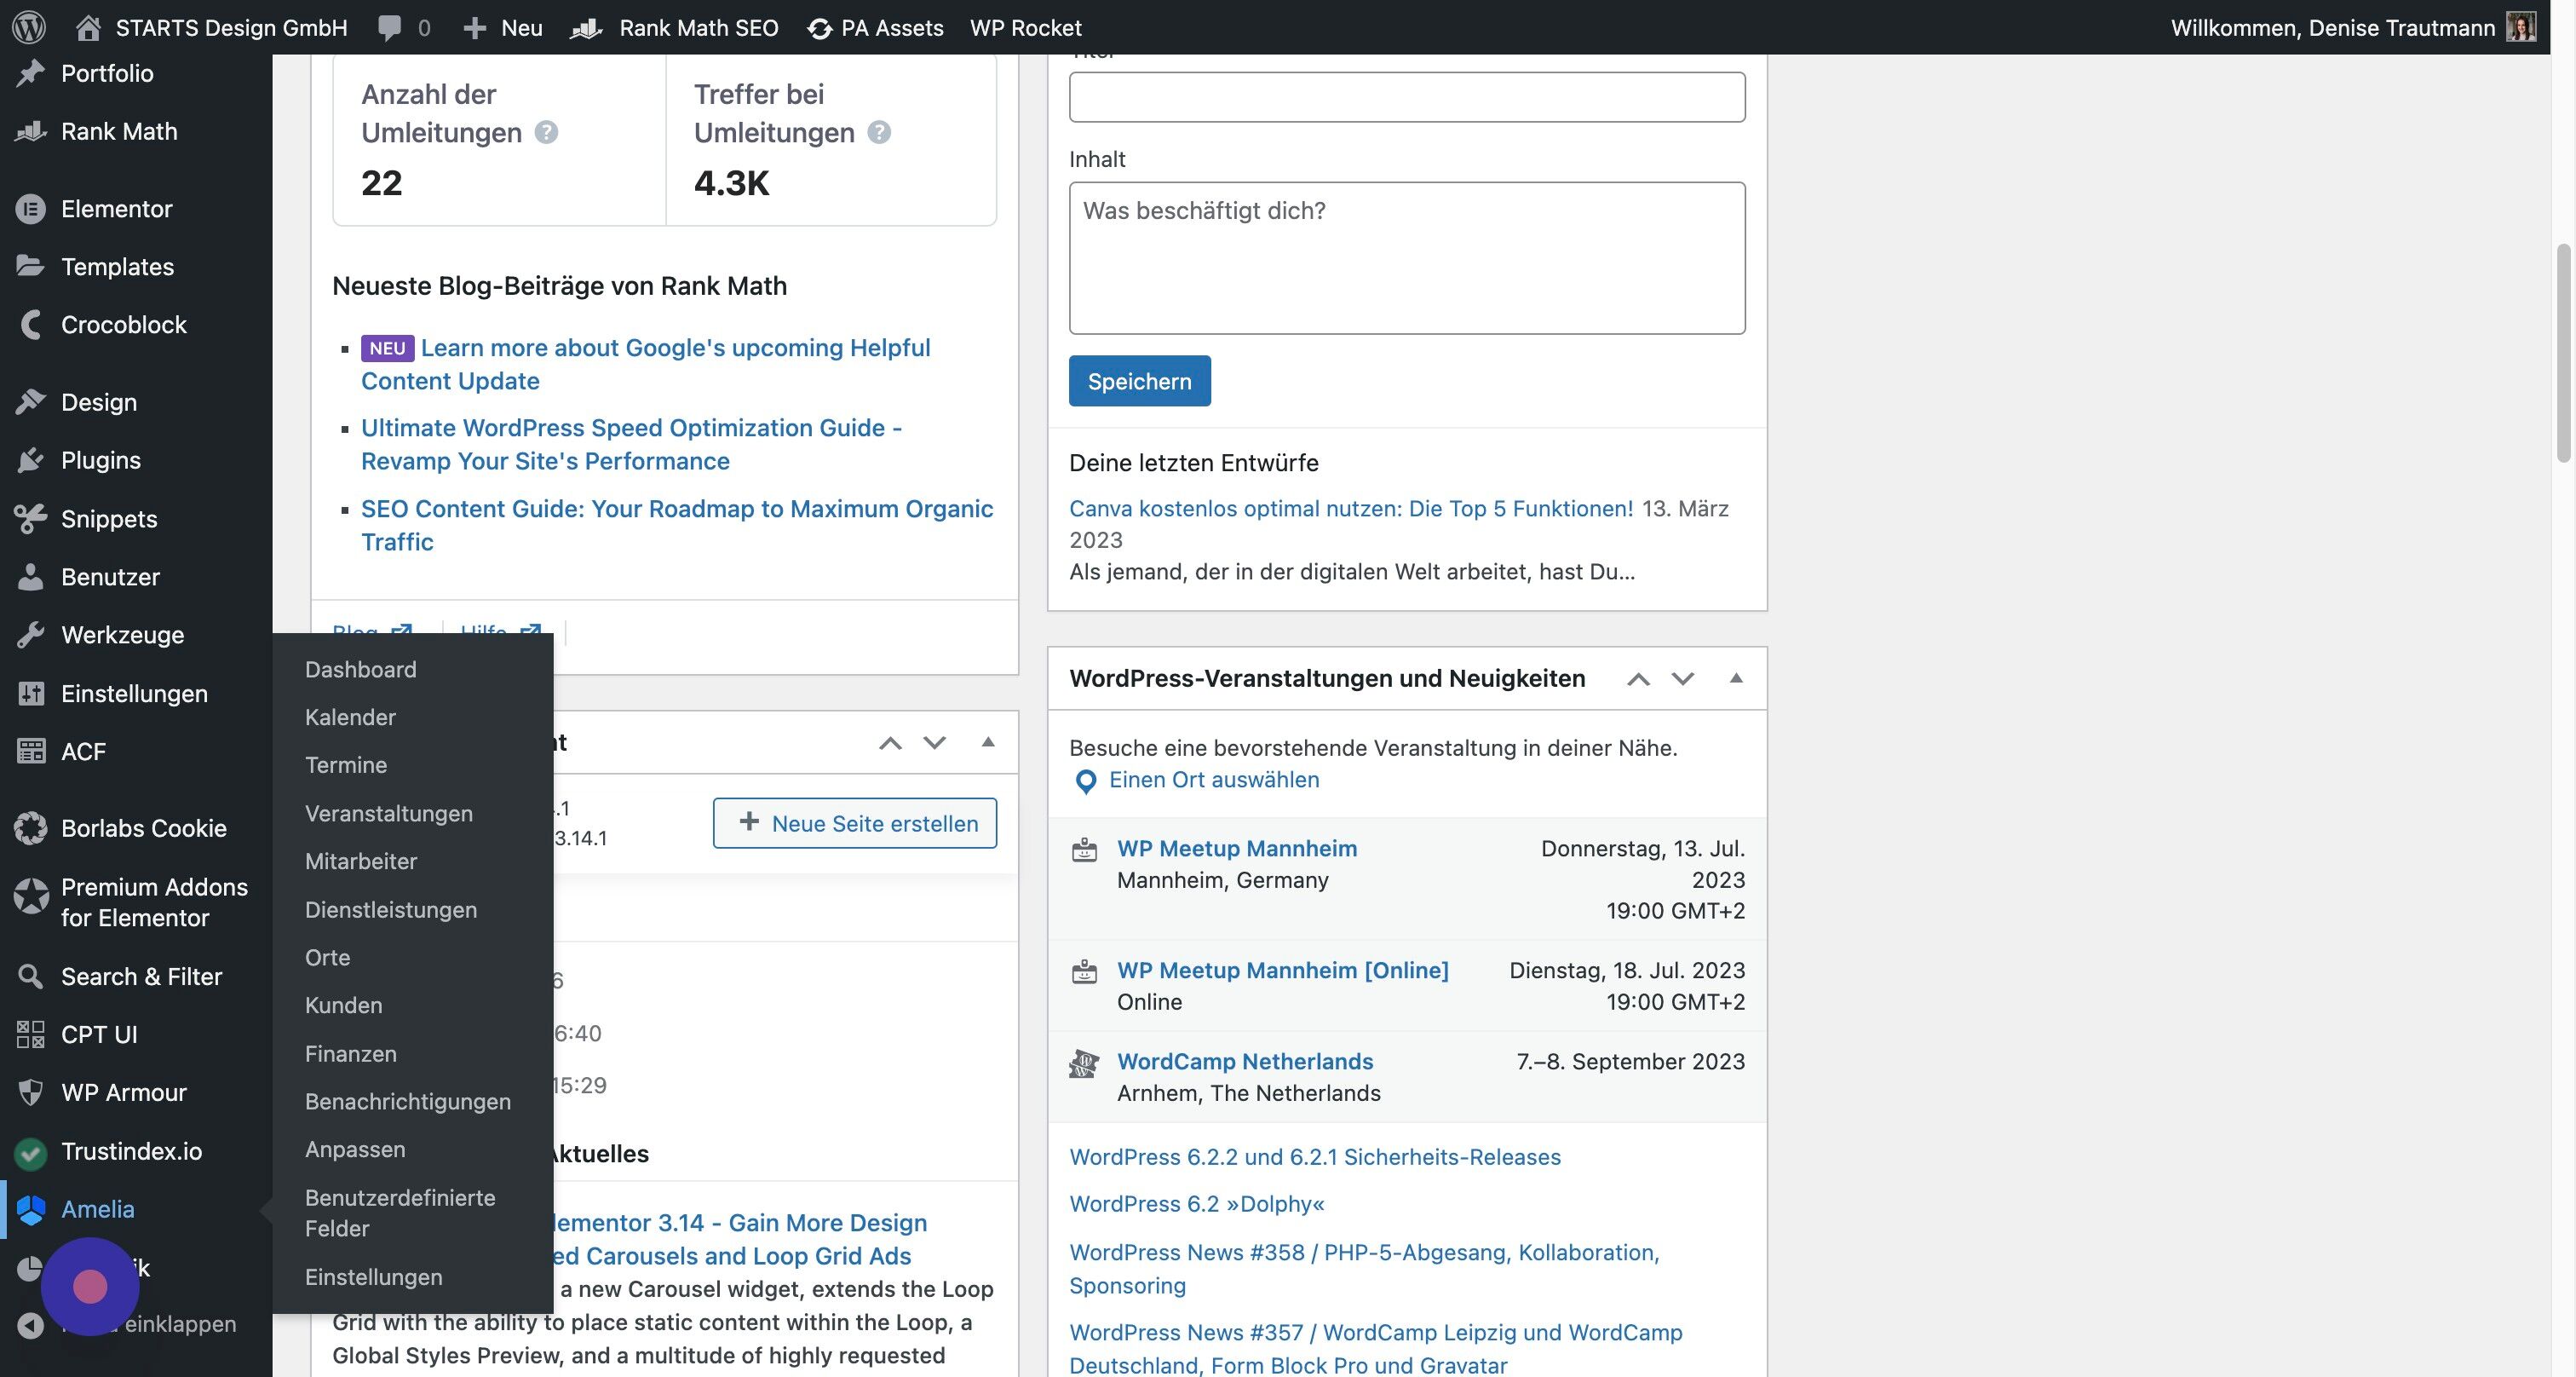
Task: Click help icon beside Anzahl der Umleitungen
Action: point(546,132)
